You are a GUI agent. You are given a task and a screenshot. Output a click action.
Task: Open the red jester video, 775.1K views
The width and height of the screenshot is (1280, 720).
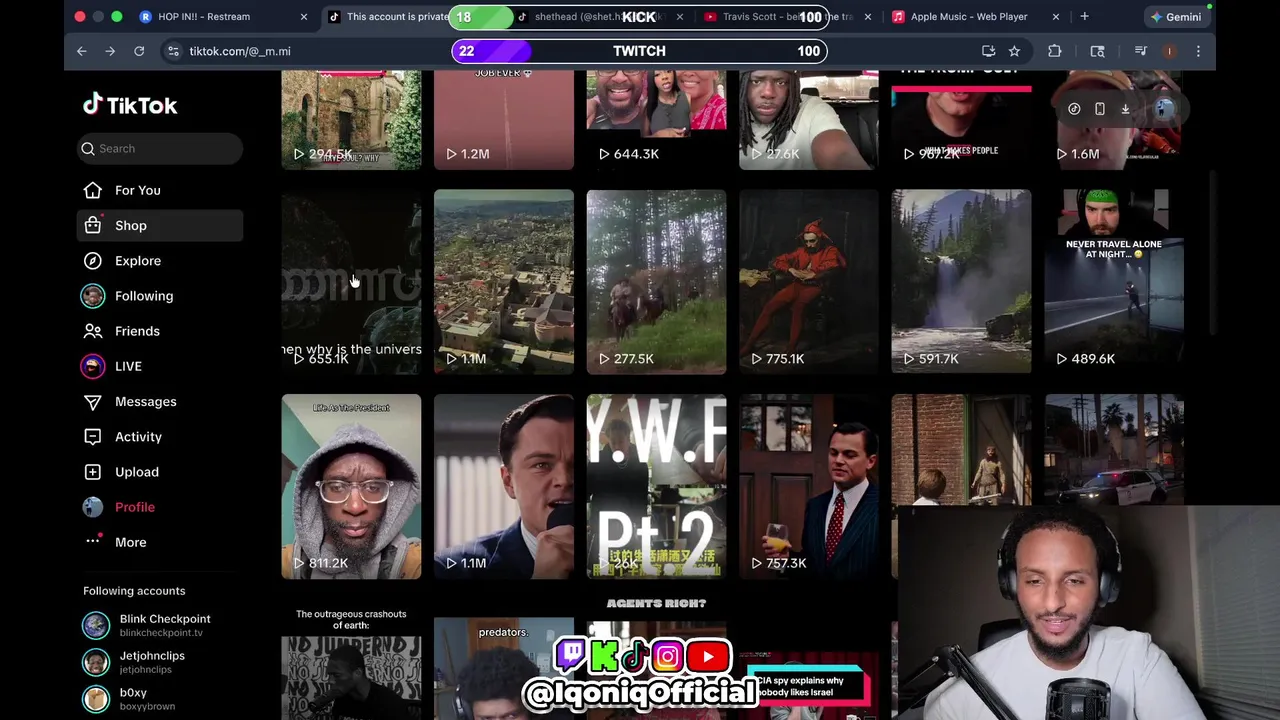809,281
